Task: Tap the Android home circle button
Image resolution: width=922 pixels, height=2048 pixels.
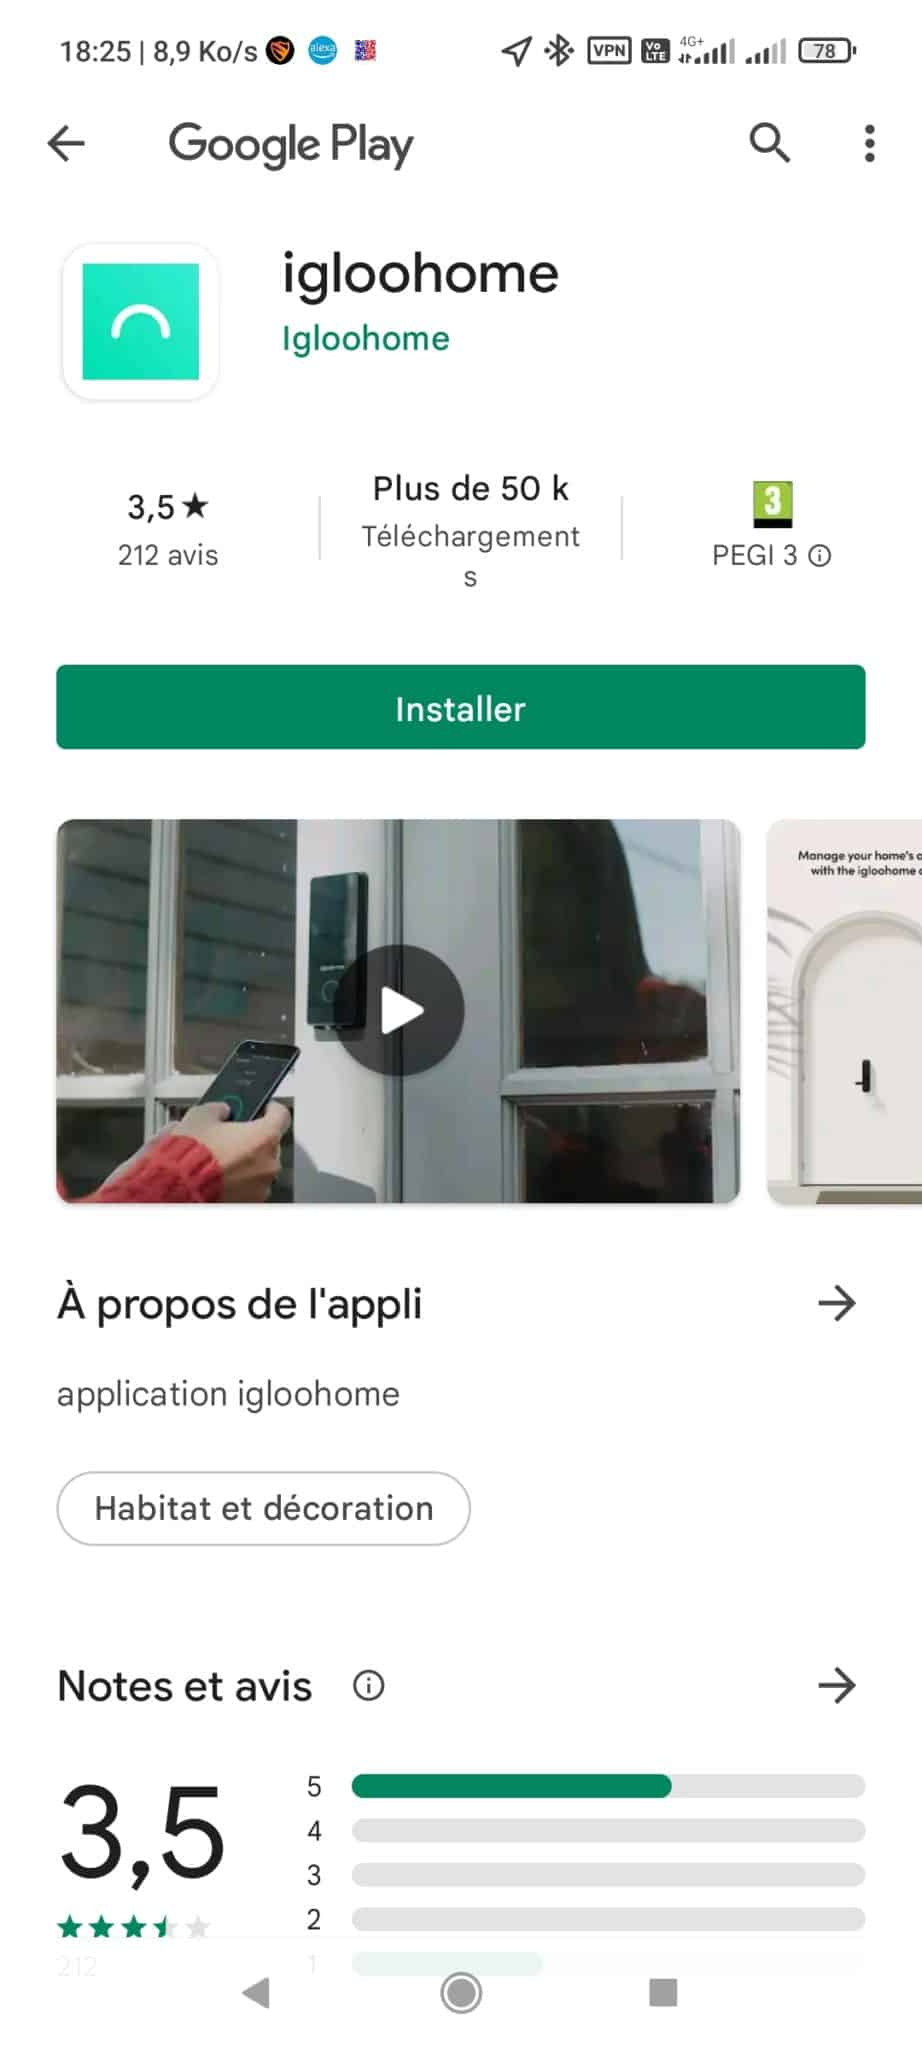Action: click(461, 1993)
